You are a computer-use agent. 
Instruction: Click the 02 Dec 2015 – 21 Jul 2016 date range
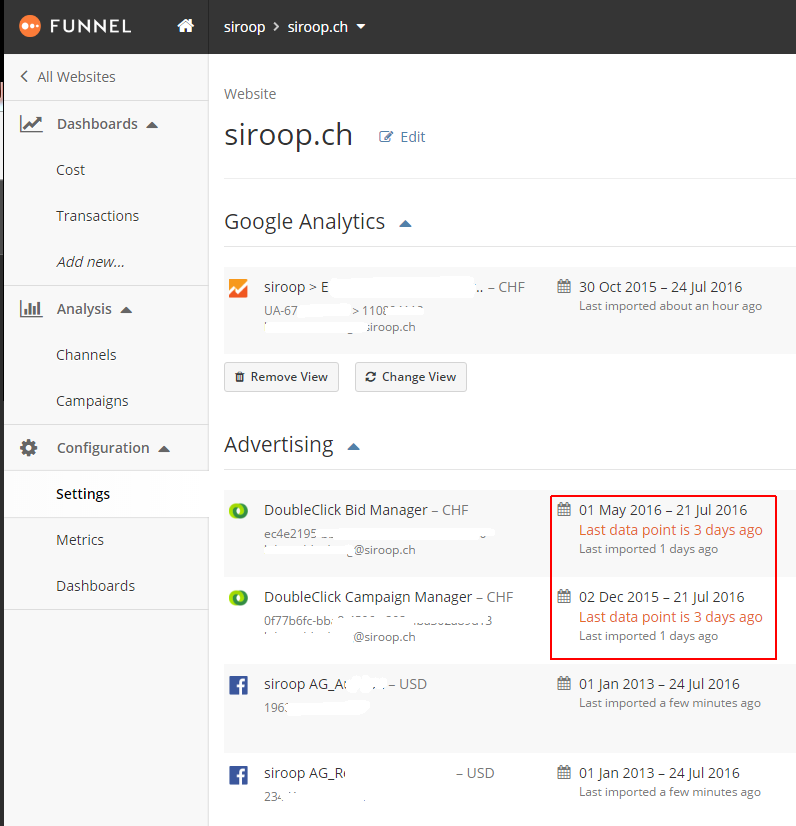coord(662,597)
